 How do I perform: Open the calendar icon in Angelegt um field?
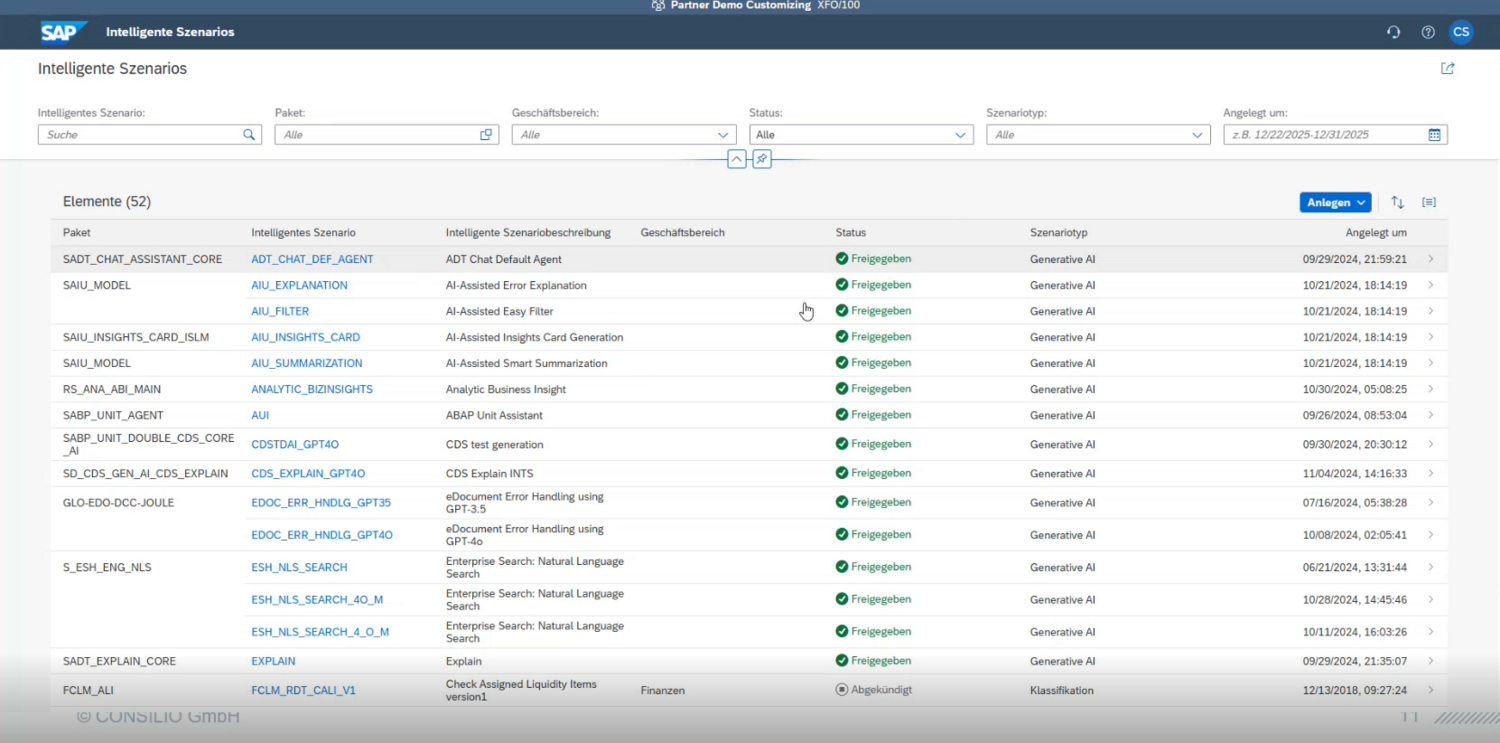point(1434,135)
